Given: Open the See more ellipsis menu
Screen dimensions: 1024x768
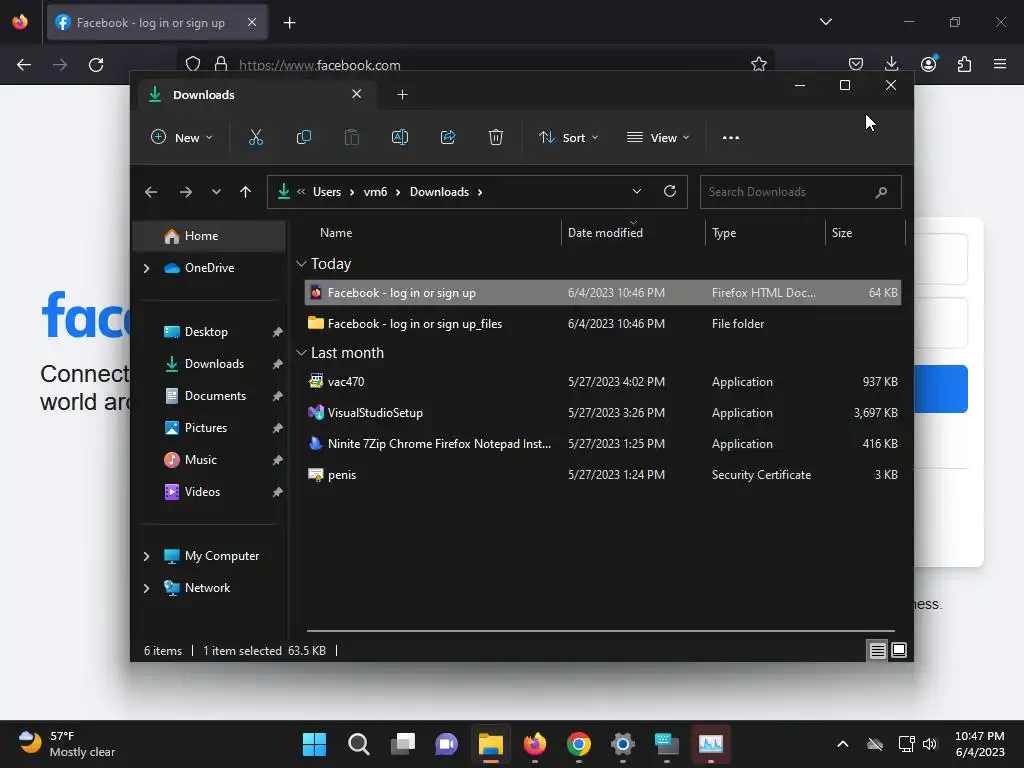Looking at the screenshot, I should tap(731, 138).
